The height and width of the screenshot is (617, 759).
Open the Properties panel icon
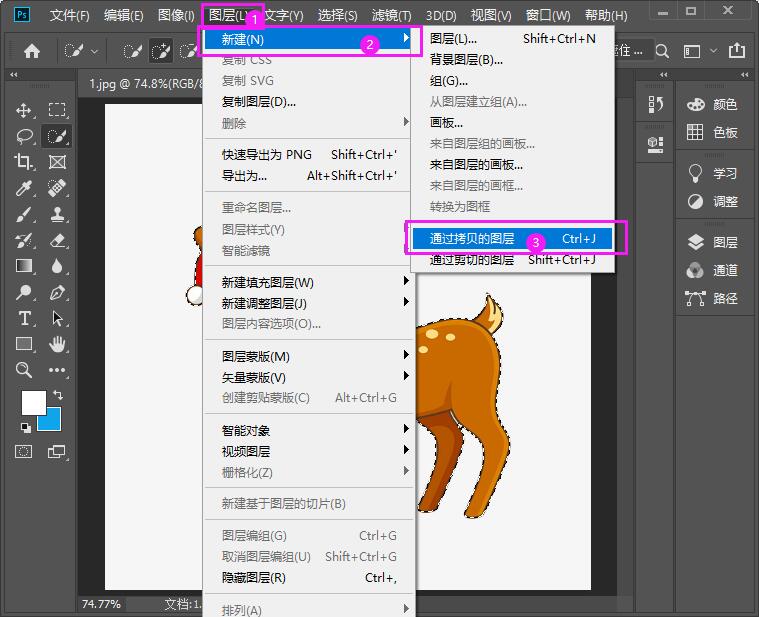(x=655, y=144)
